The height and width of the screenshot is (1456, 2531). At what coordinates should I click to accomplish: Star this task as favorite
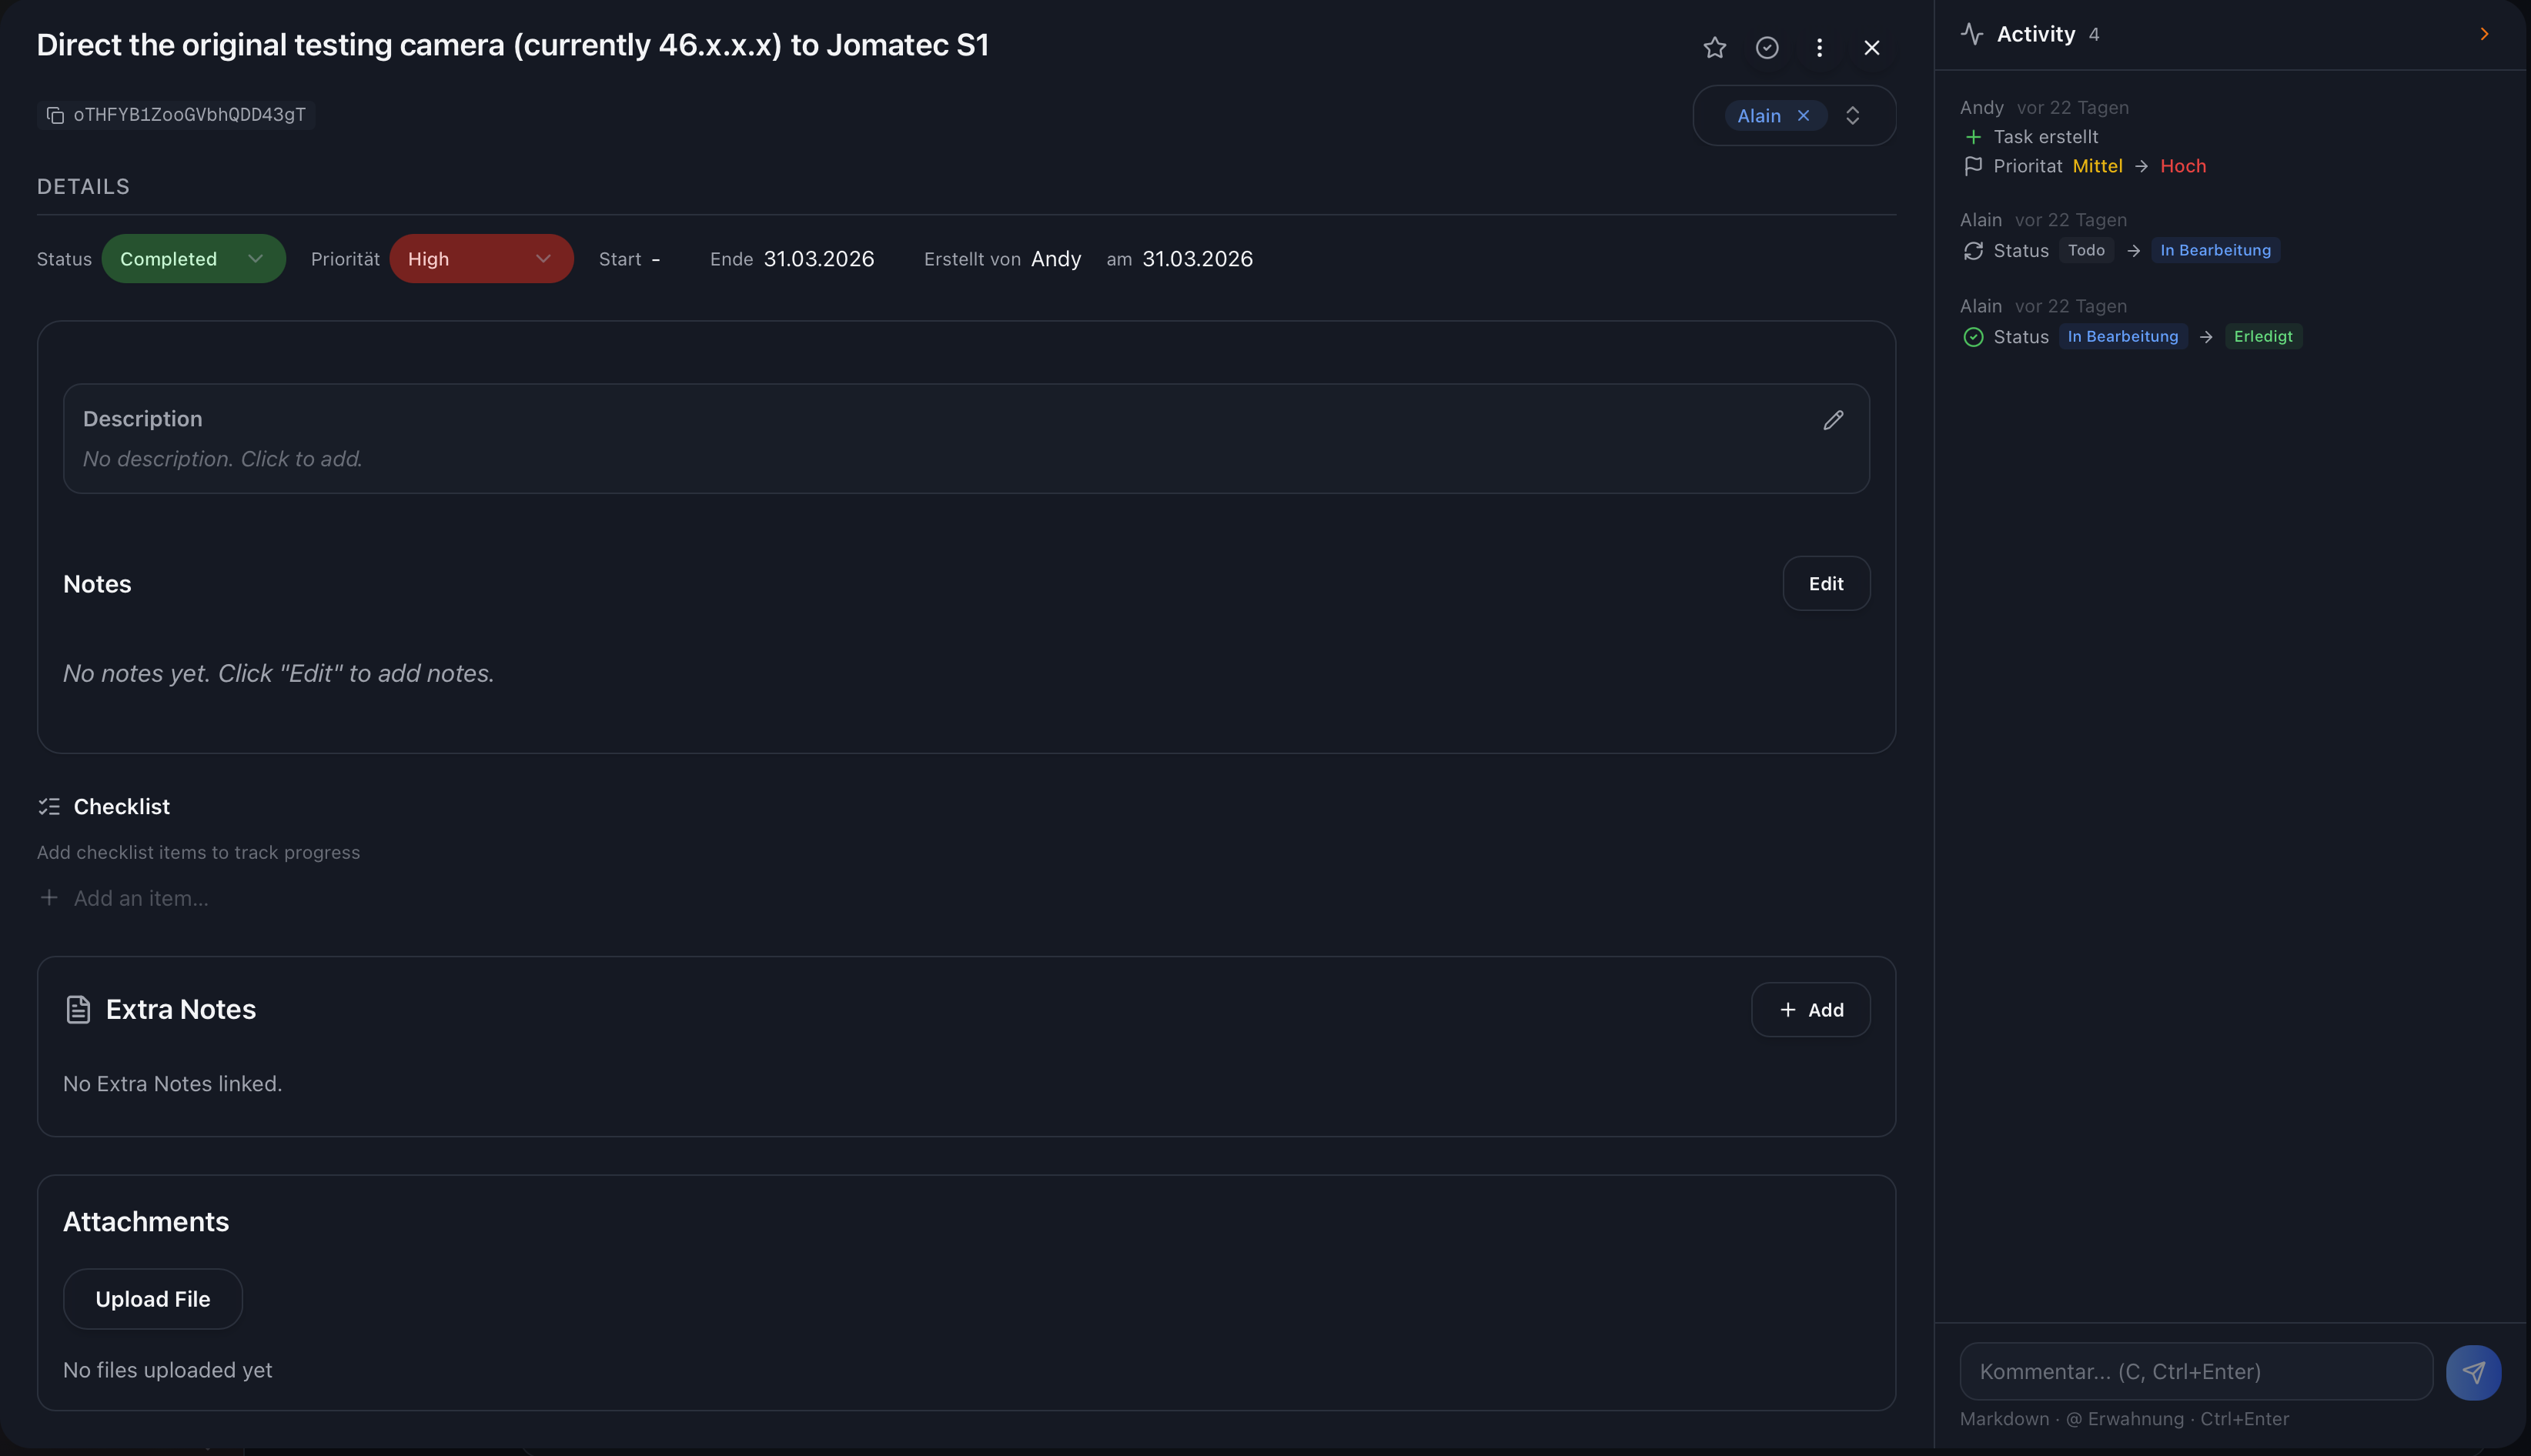1714,48
